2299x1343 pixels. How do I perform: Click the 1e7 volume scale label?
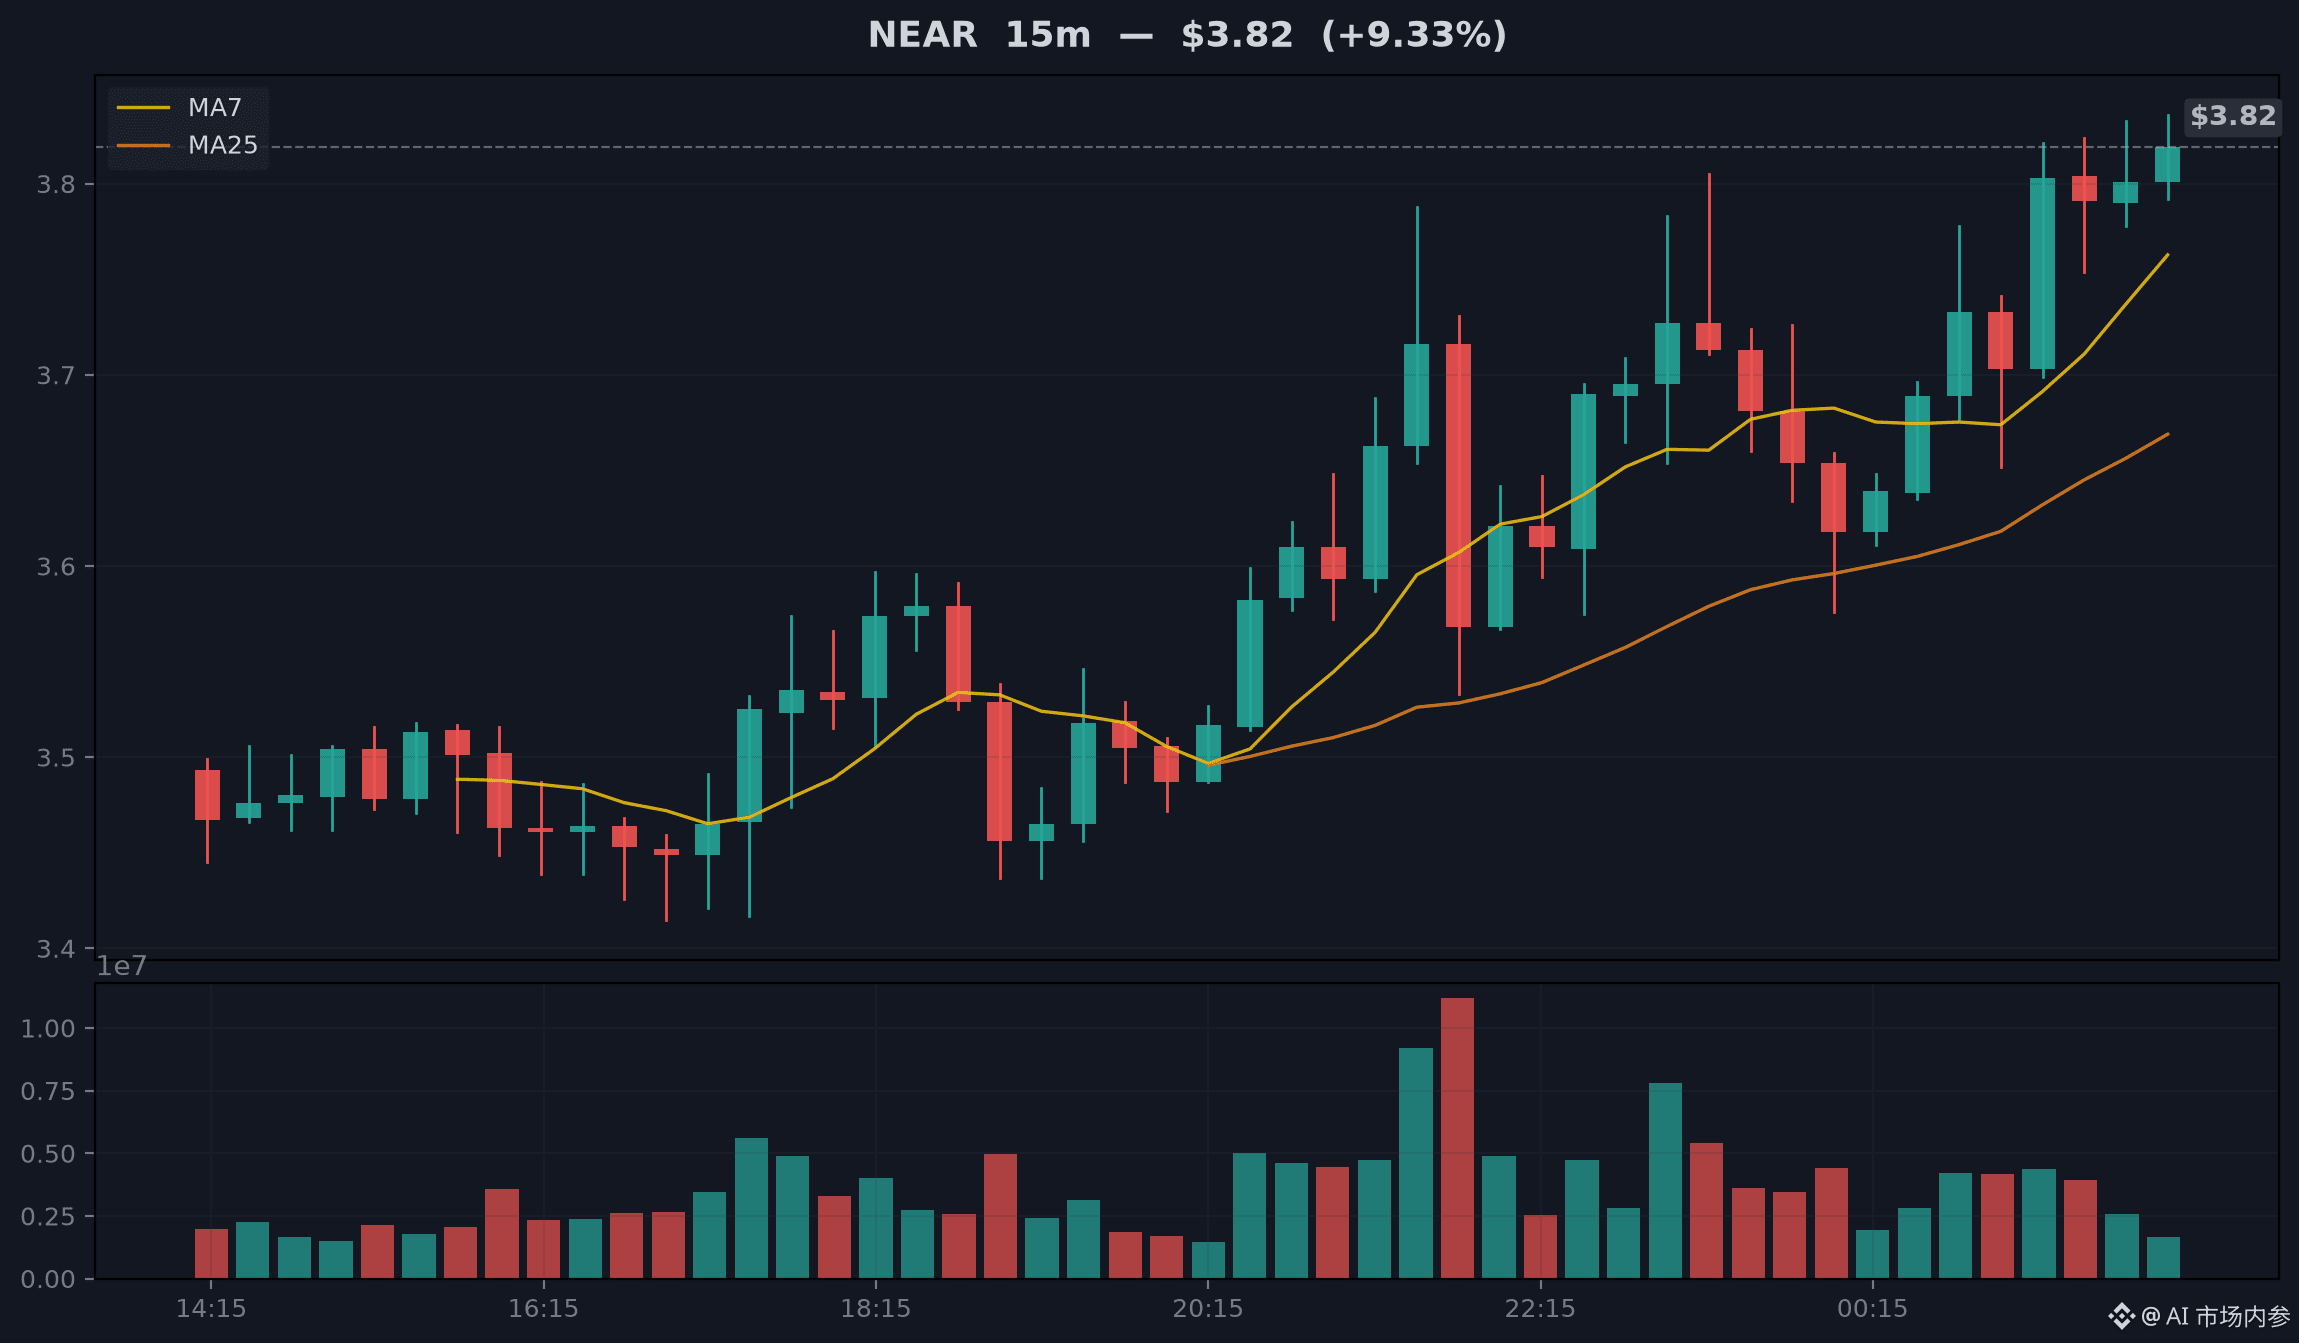click(121, 966)
